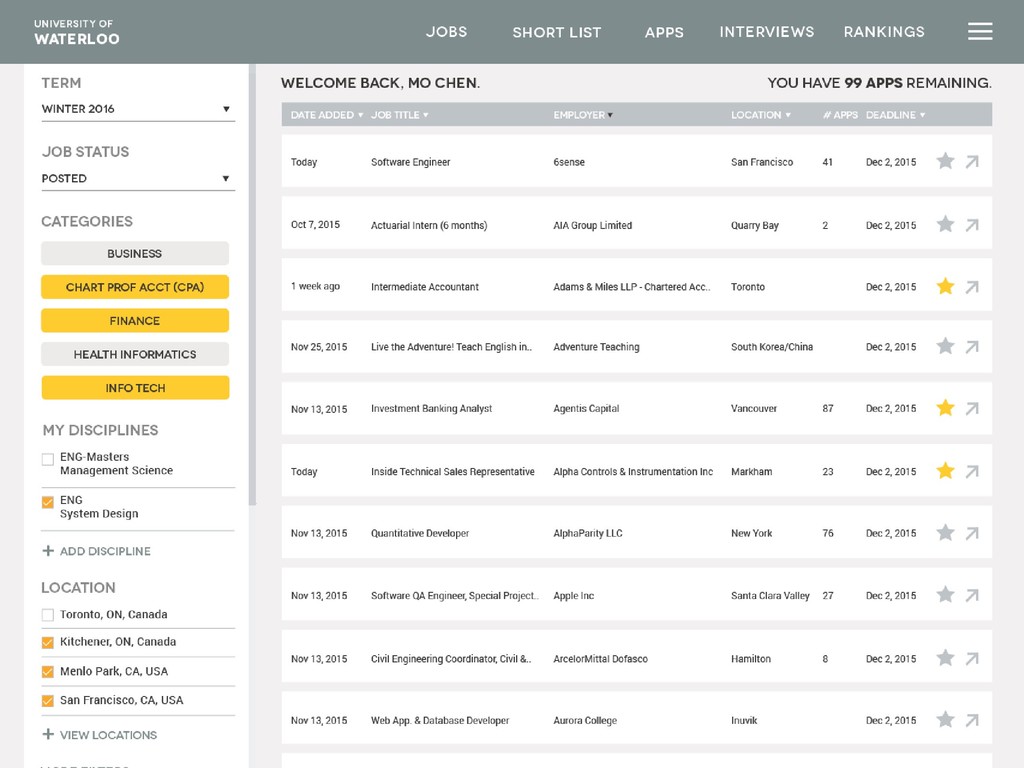Viewport: 1024px width, 768px height.
Task: Uncheck Kitchener, ON, Canada location
Action: coord(48,643)
